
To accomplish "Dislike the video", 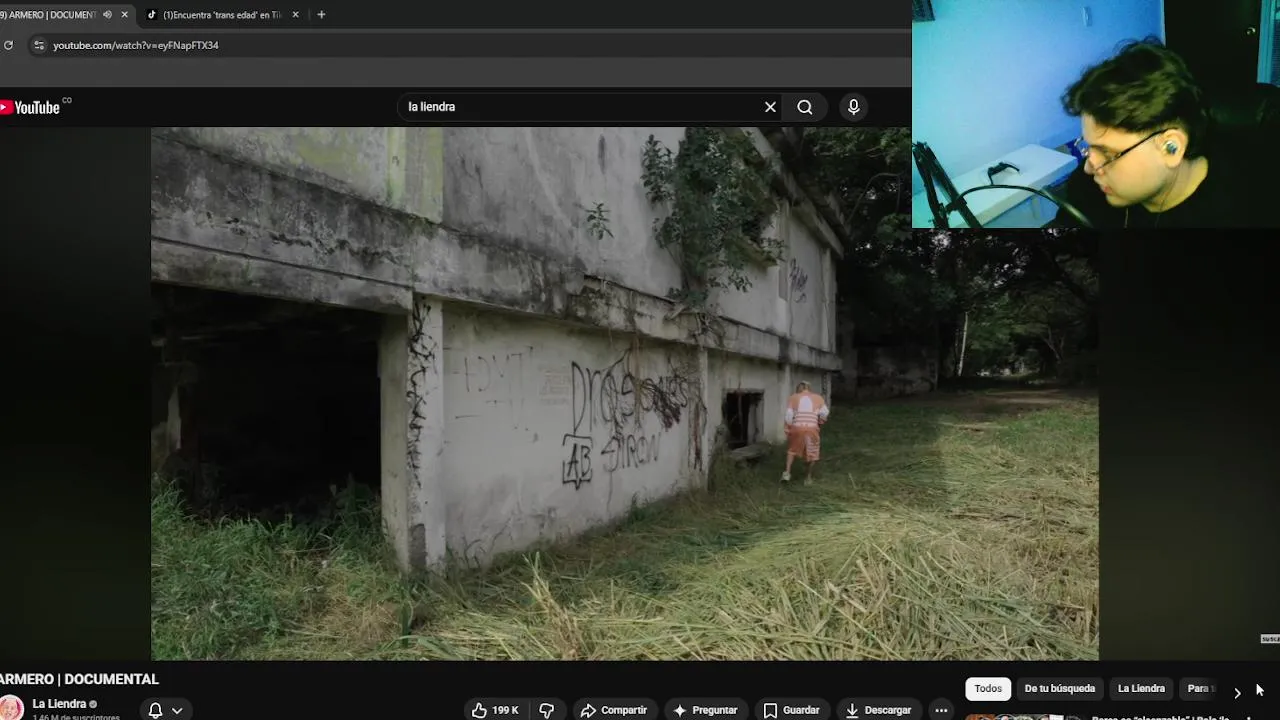I will pyautogui.click(x=547, y=710).
